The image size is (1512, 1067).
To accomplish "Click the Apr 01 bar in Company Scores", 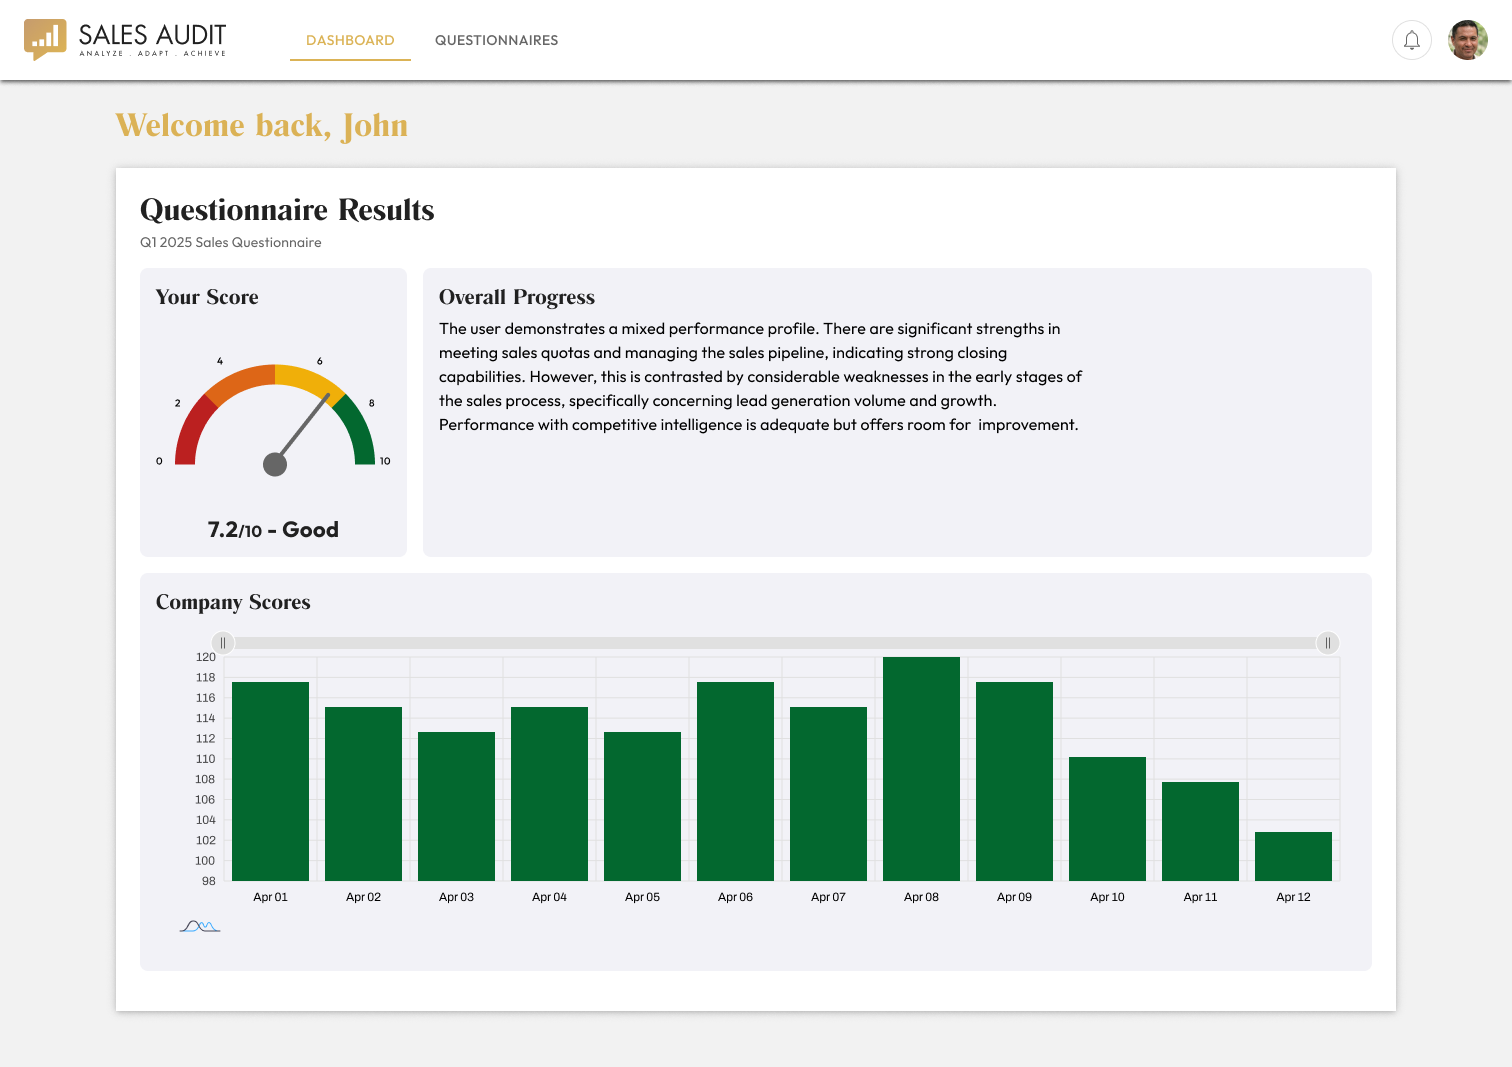I will 270,782.
